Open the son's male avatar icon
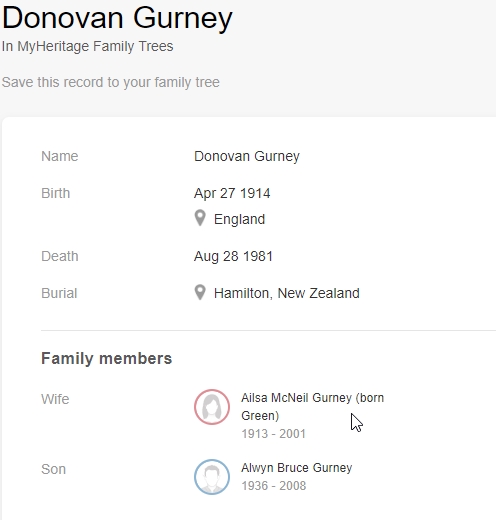The height and width of the screenshot is (520, 496). (212, 477)
